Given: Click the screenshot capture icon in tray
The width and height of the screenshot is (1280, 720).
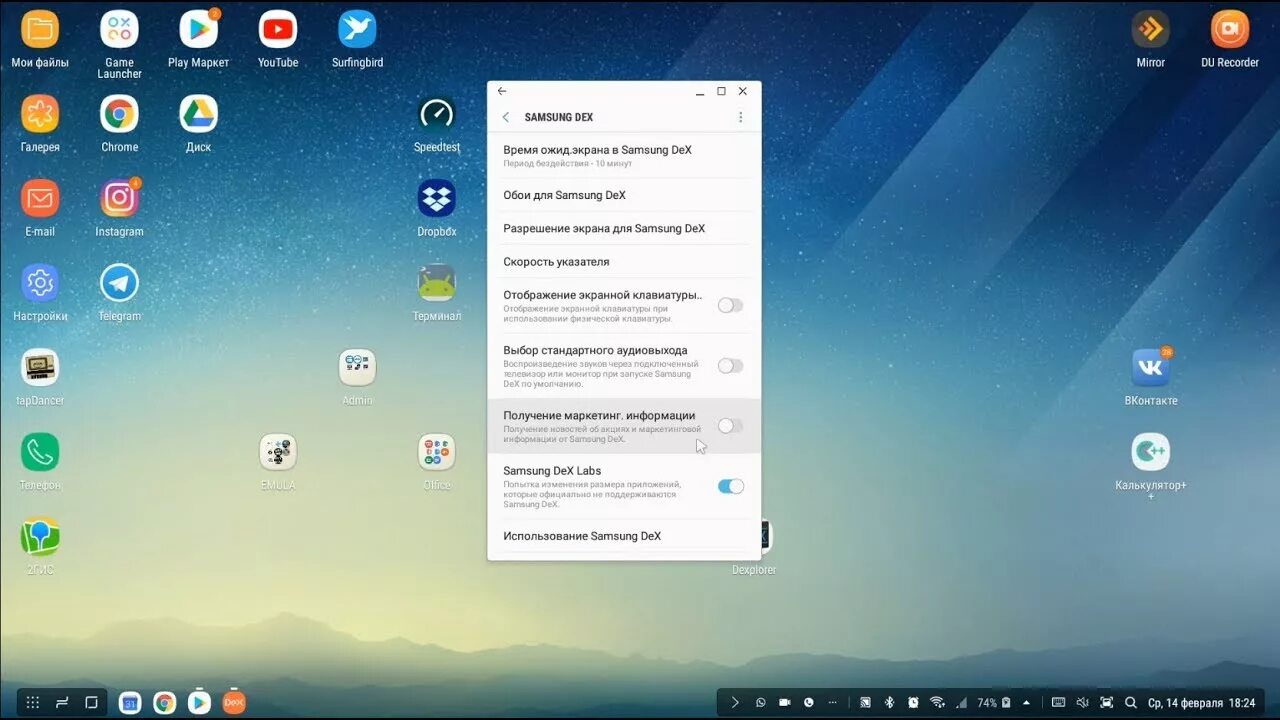Looking at the screenshot, I should (x=1106, y=703).
